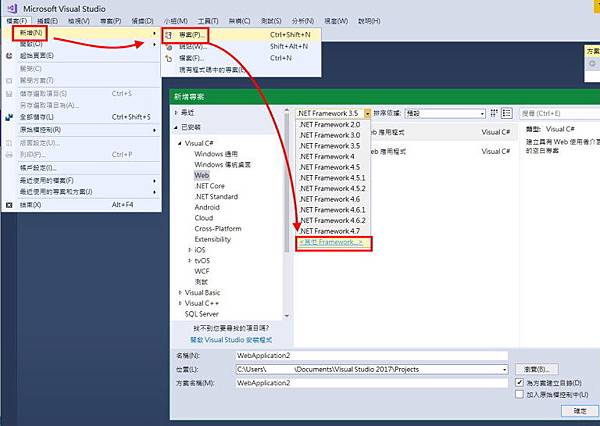Choose 帳戶設定(I) account settings entry
600x426 pixels.
tap(81, 168)
